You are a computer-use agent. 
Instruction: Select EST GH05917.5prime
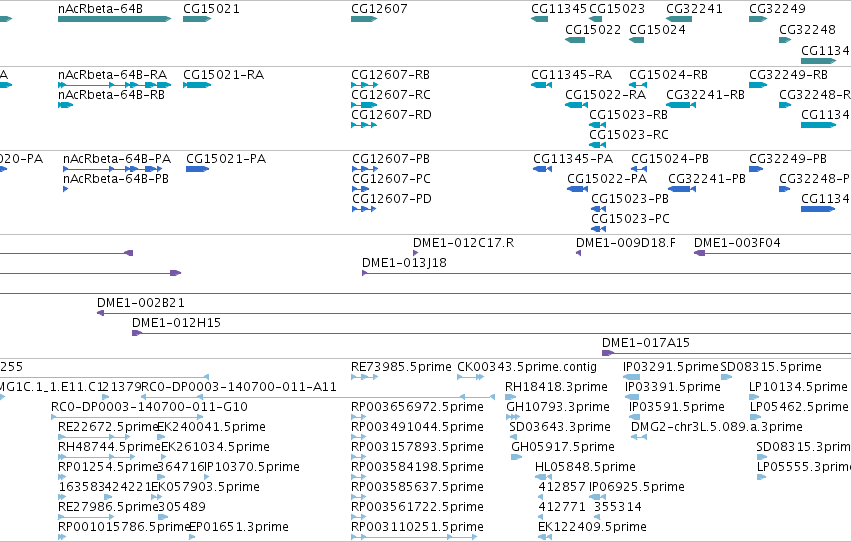[x=516, y=457]
